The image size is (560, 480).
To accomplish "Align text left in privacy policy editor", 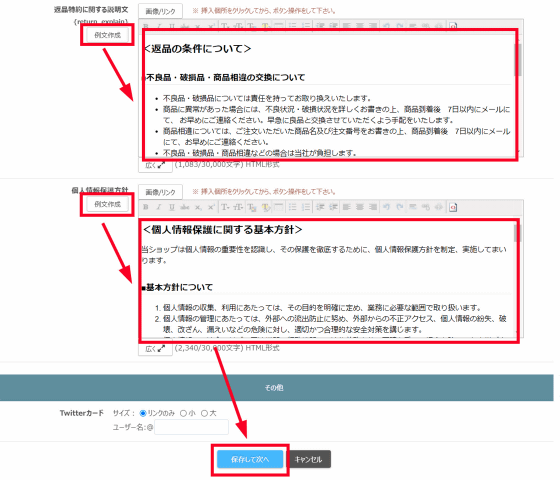I will coord(346,207).
